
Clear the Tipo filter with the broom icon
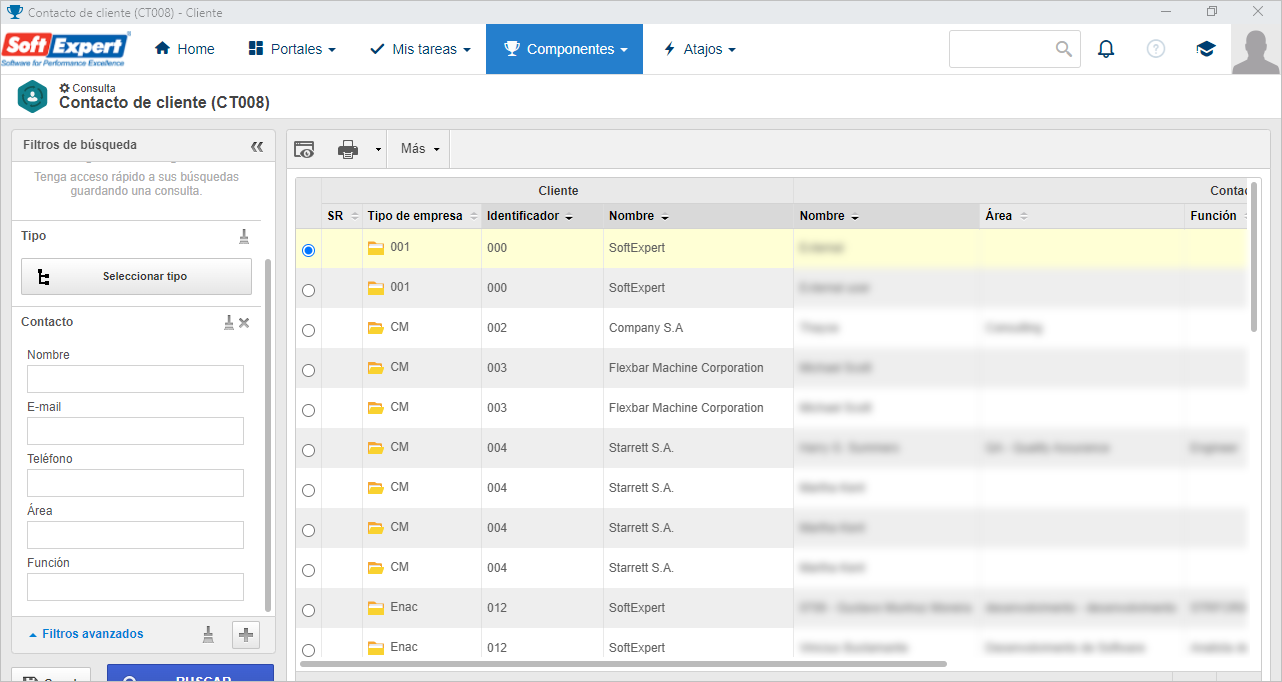244,236
